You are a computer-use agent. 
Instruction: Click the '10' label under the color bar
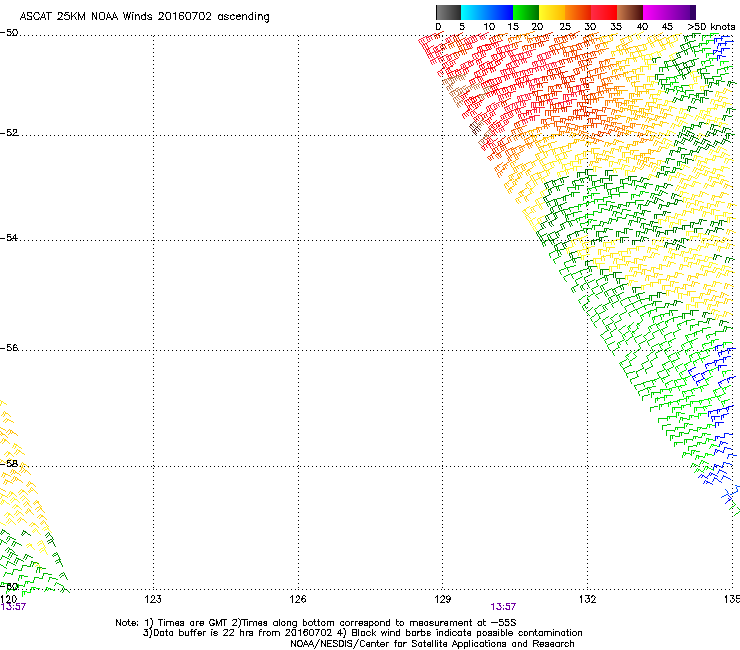pyautogui.click(x=489, y=27)
